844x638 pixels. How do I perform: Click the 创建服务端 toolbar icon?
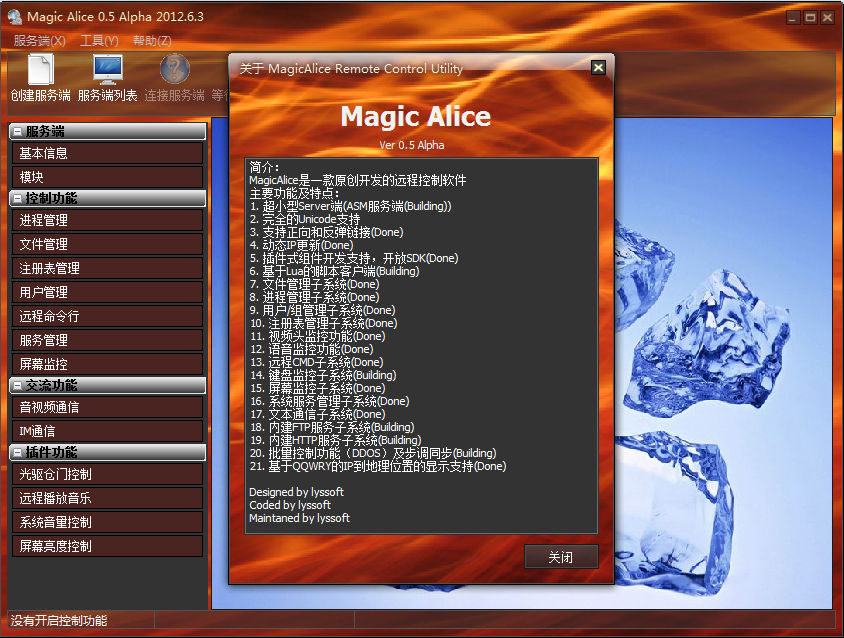tap(41, 69)
